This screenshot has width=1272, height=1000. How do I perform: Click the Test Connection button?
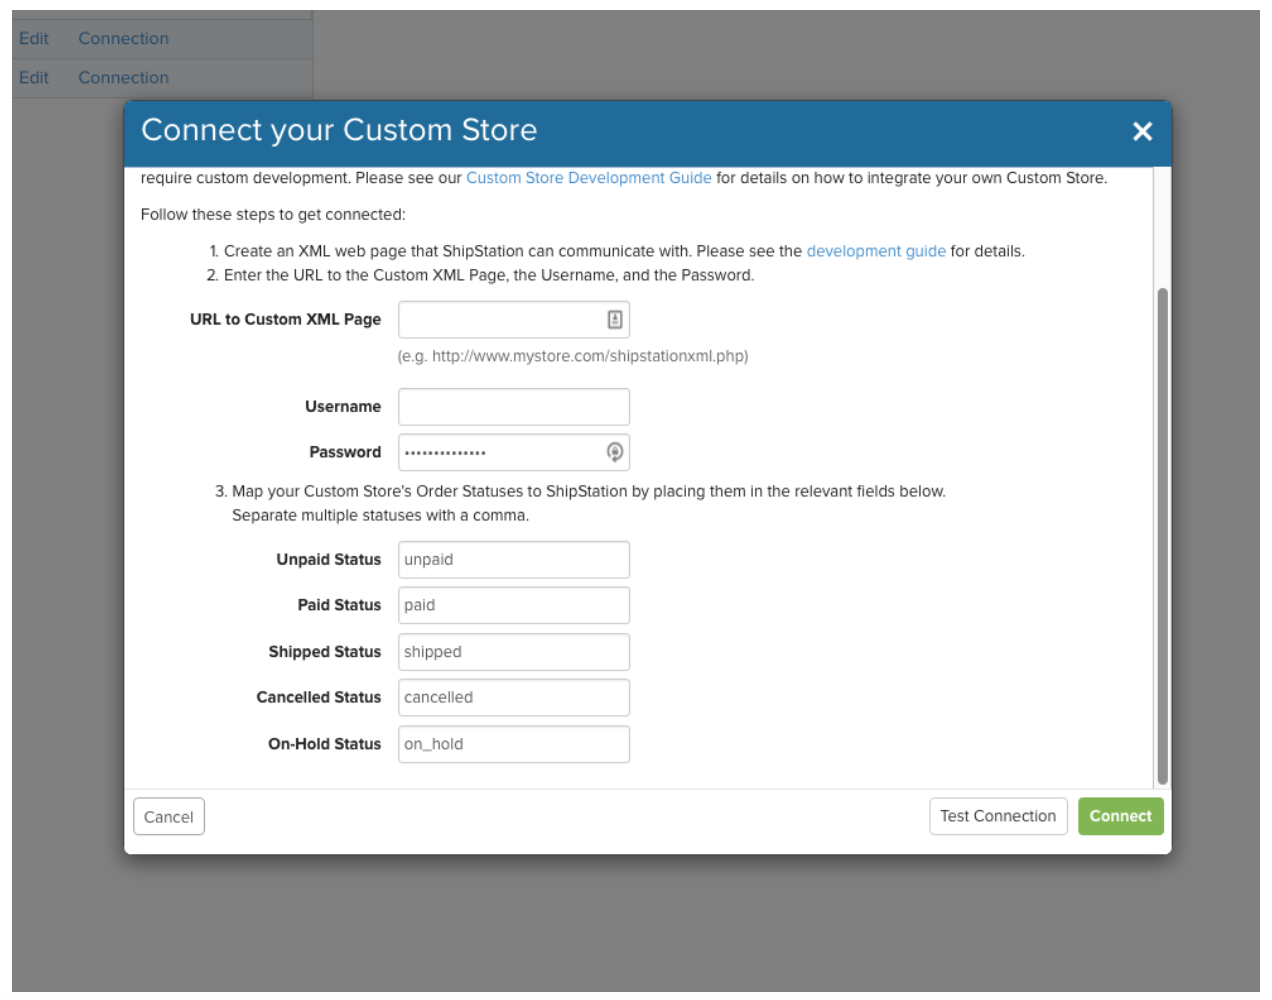tap(998, 816)
